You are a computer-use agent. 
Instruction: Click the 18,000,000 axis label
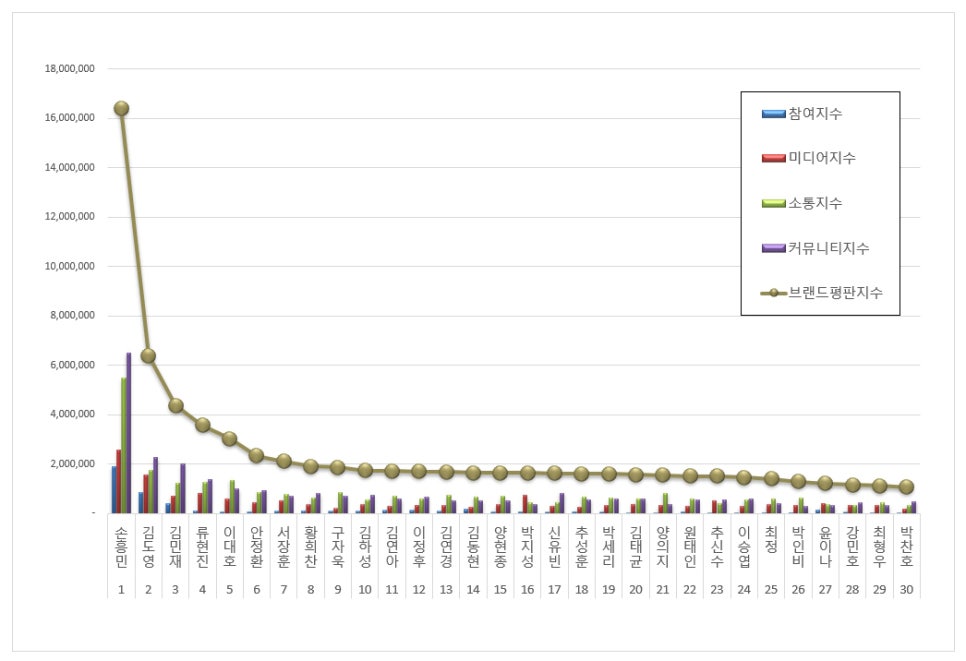pos(70,68)
